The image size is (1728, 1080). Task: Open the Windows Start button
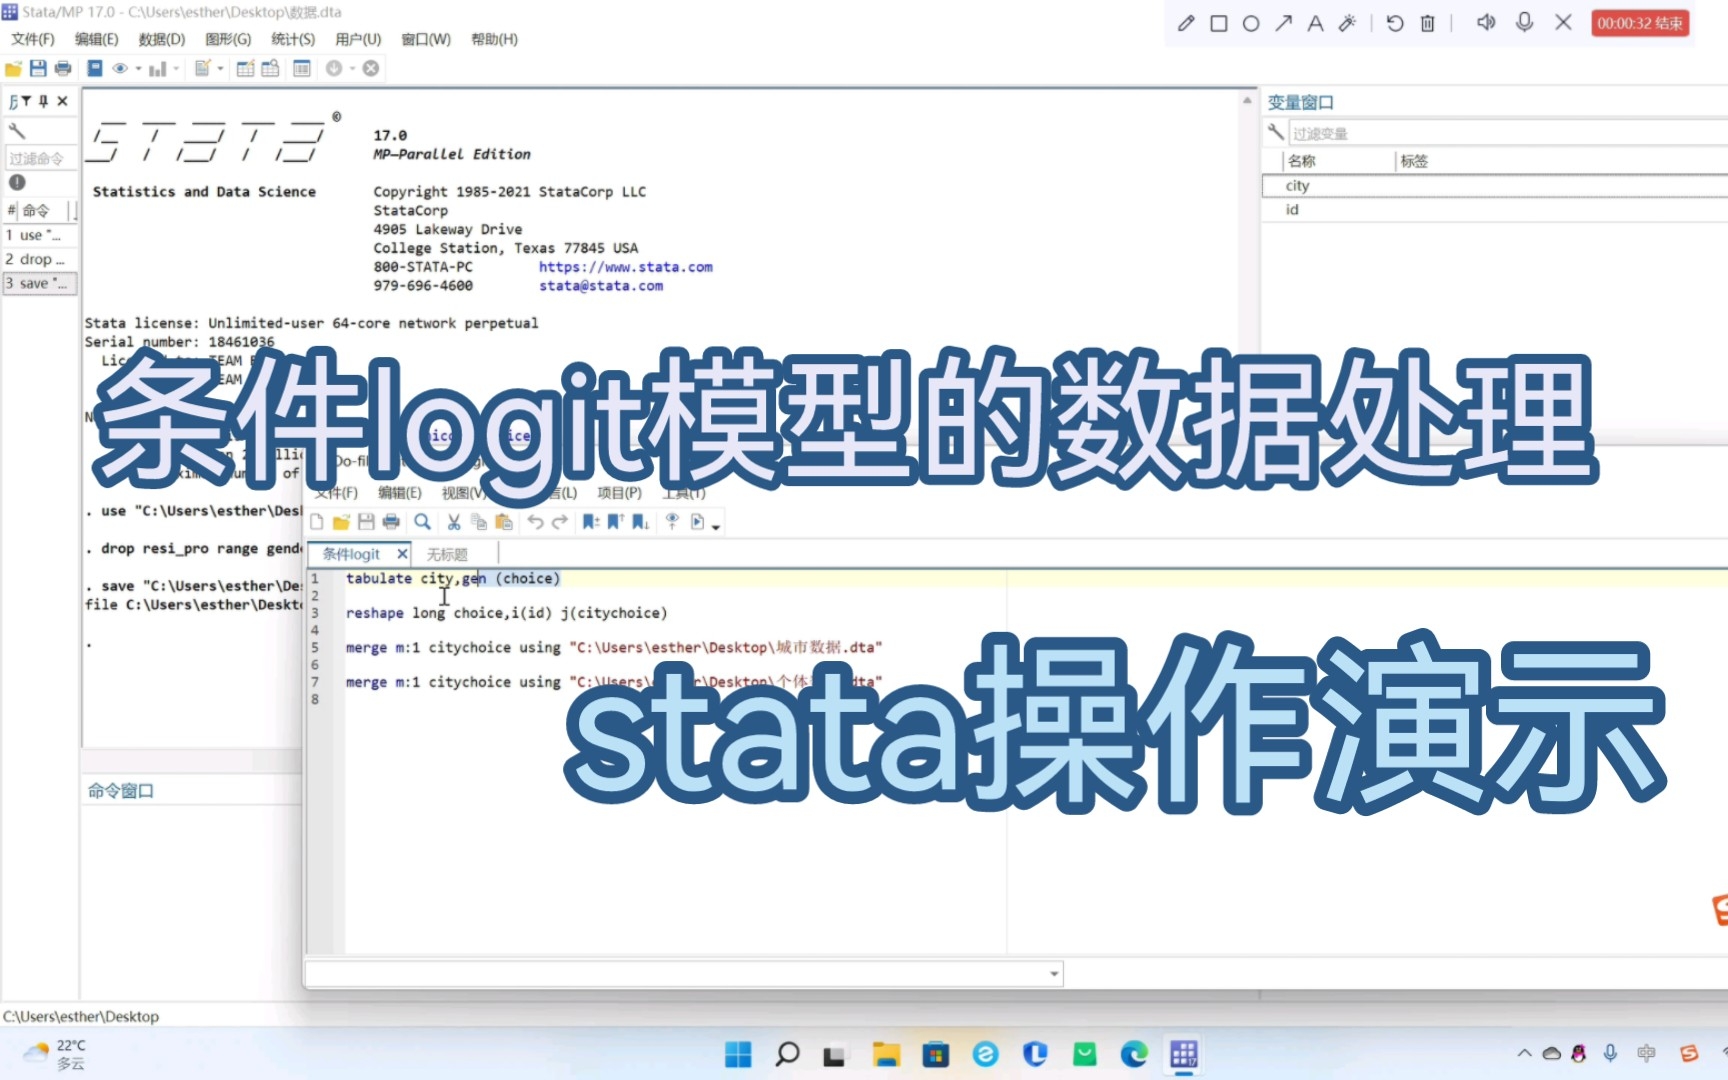pyautogui.click(x=738, y=1054)
